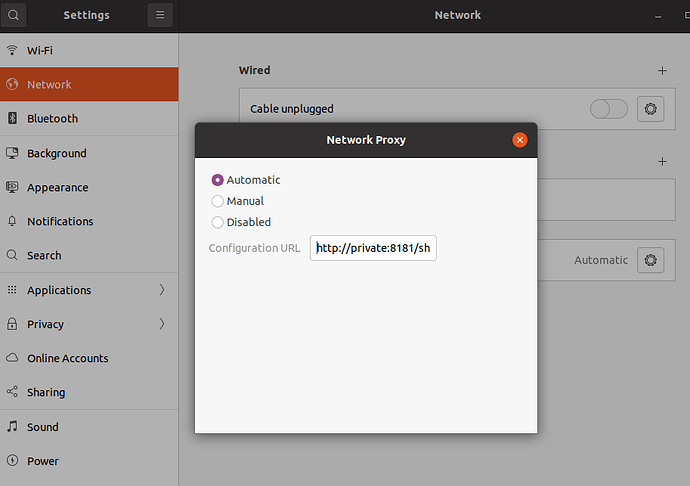
Task: Select the Manual proxy radio button
Action: (217, 201)
